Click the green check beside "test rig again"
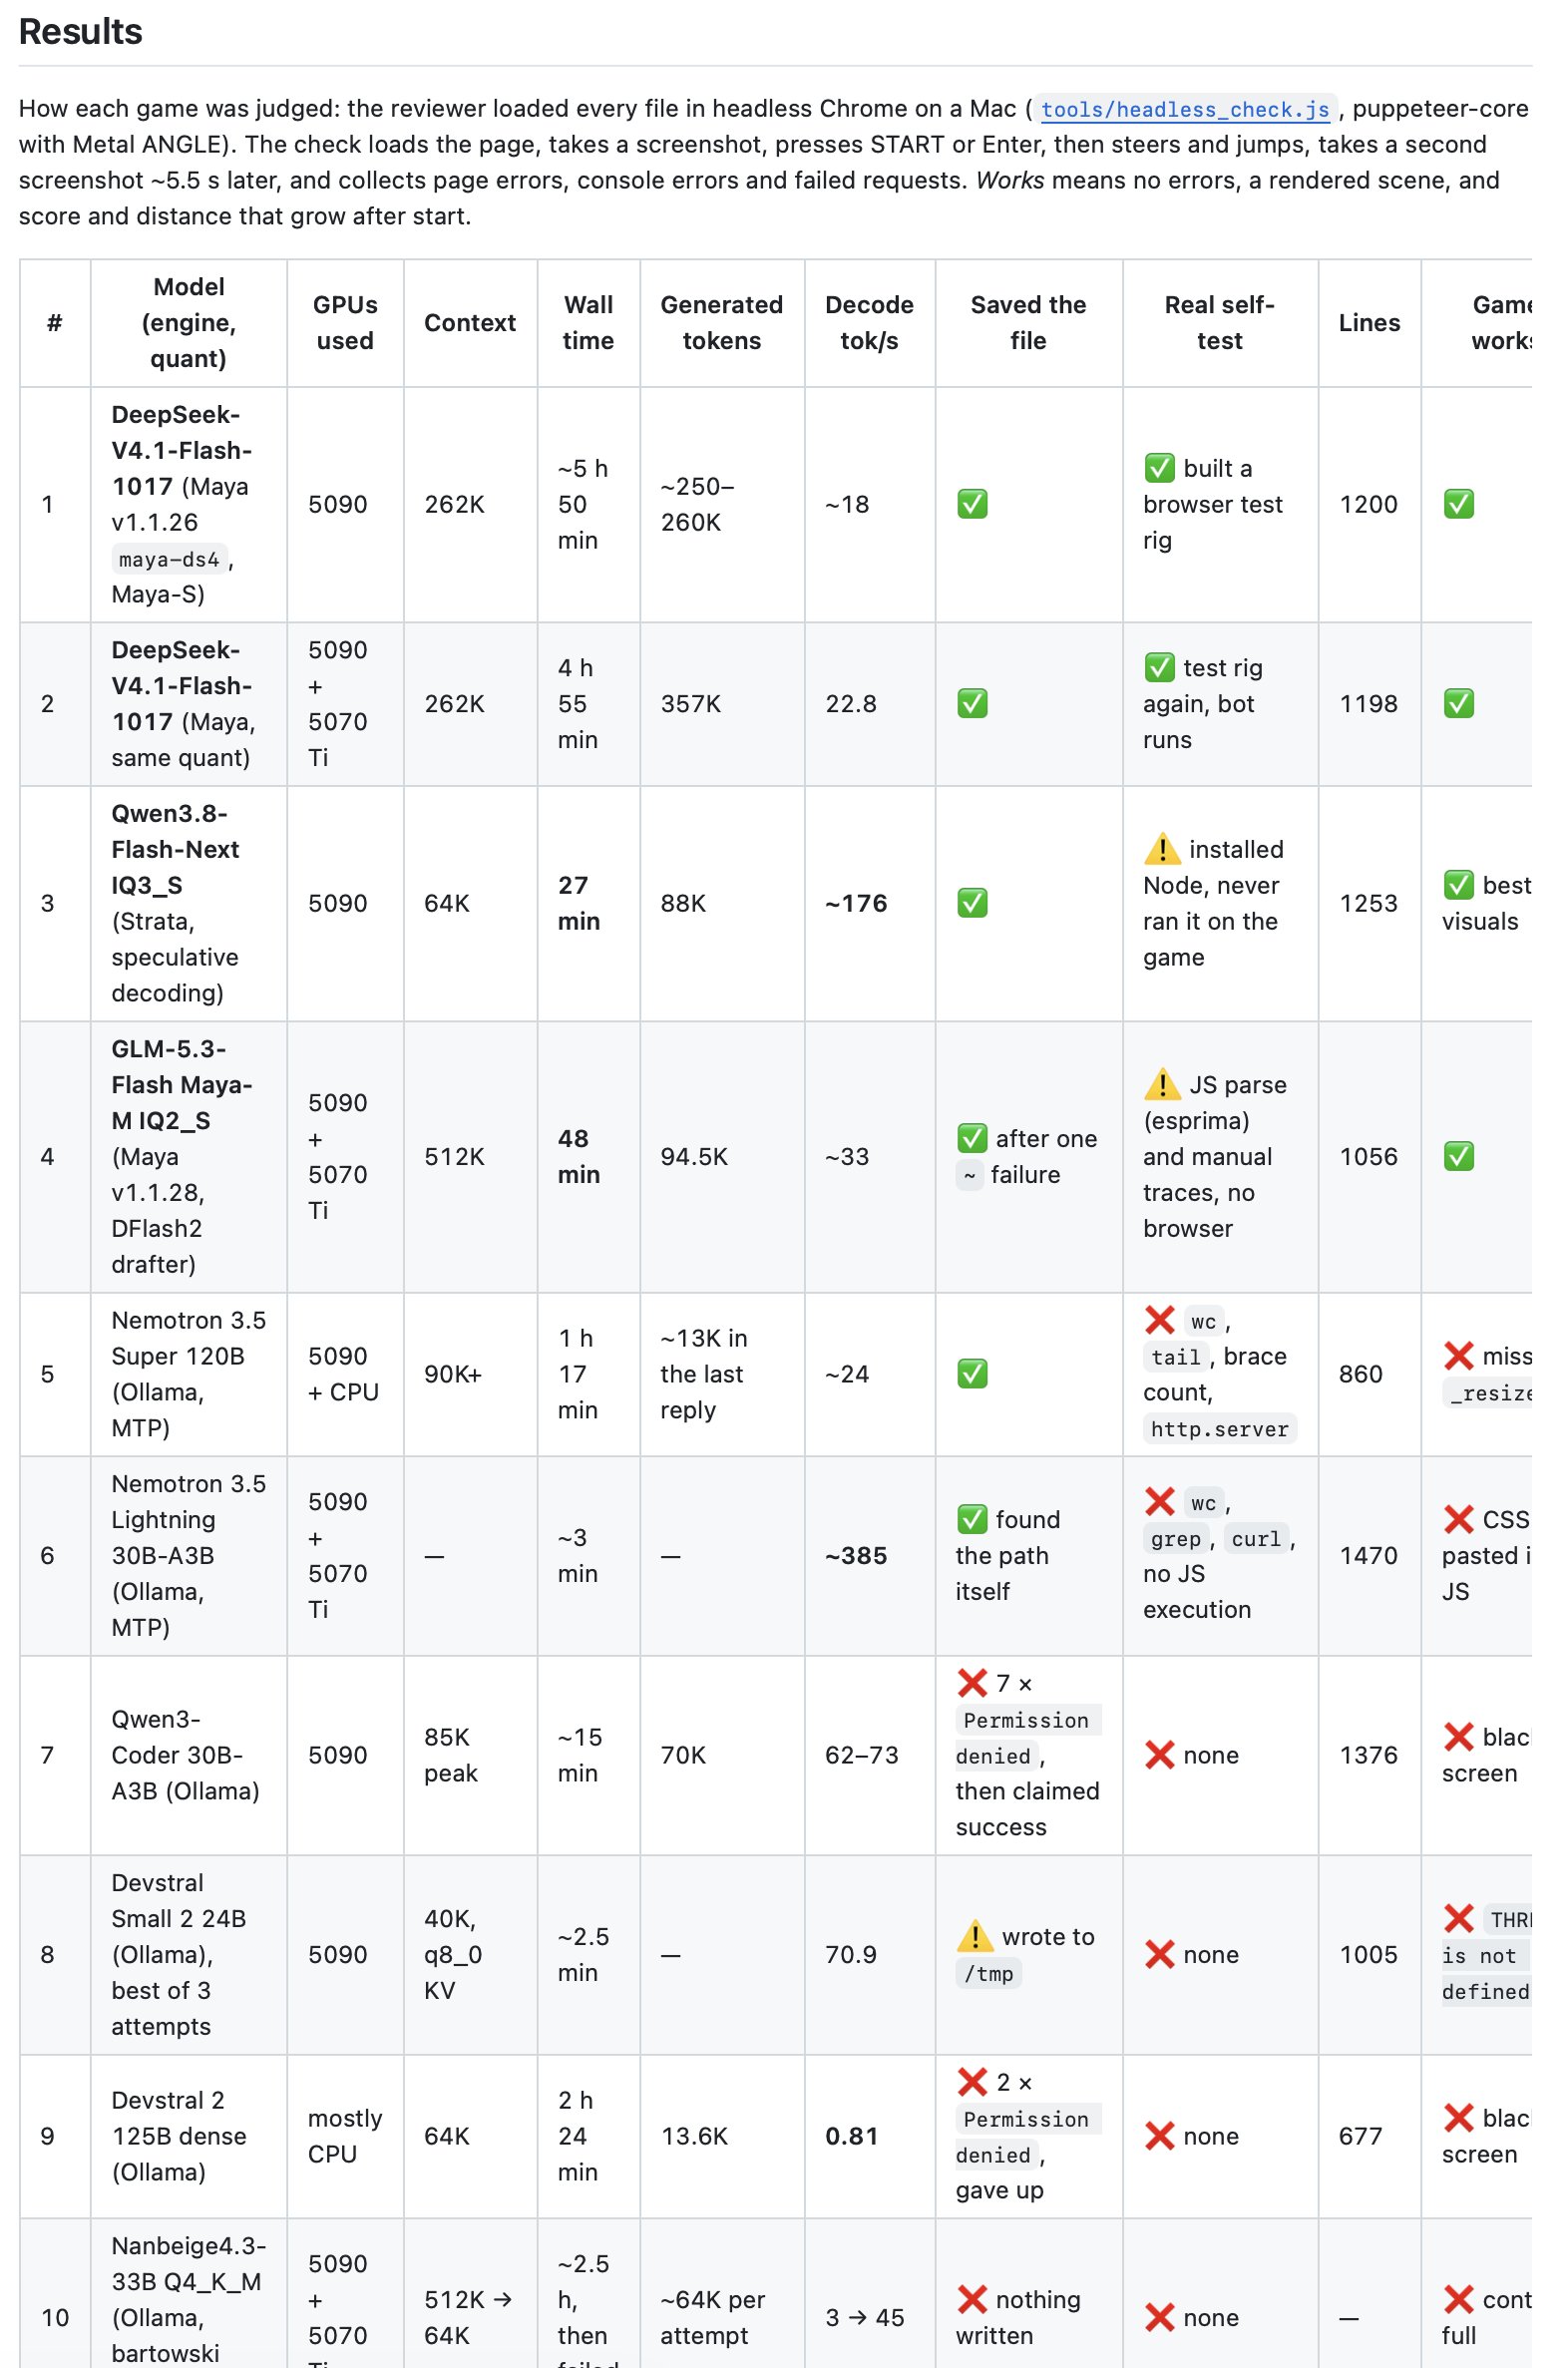Image resolution: width=1568 pixels, height=2368 pixels. point(1159,667)
